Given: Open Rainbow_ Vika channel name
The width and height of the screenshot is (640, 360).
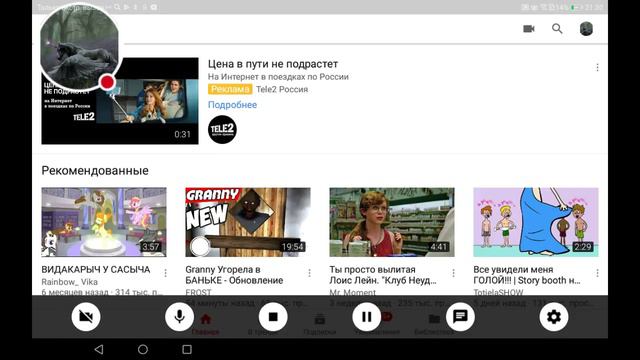Looking at the screenshot, I should pos(69,282).
